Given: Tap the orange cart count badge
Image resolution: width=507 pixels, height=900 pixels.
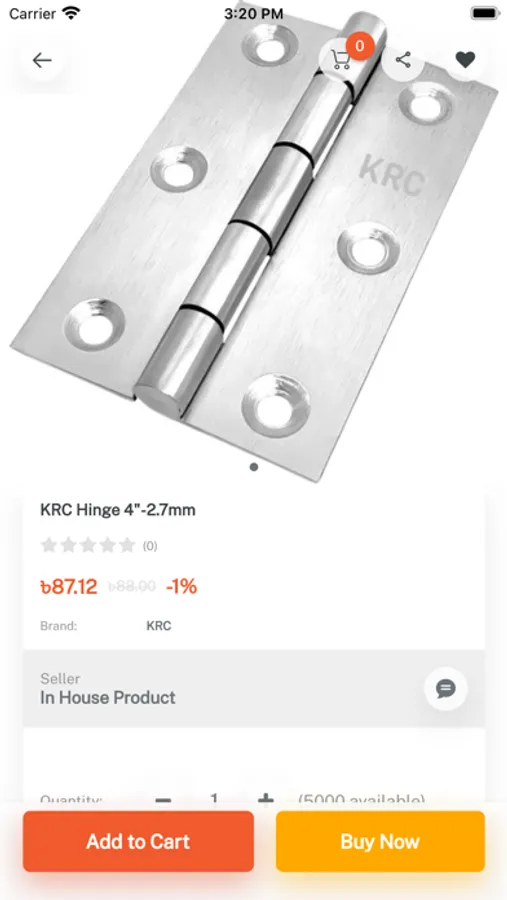Looking at the screenshot, I should pos(360,46).
